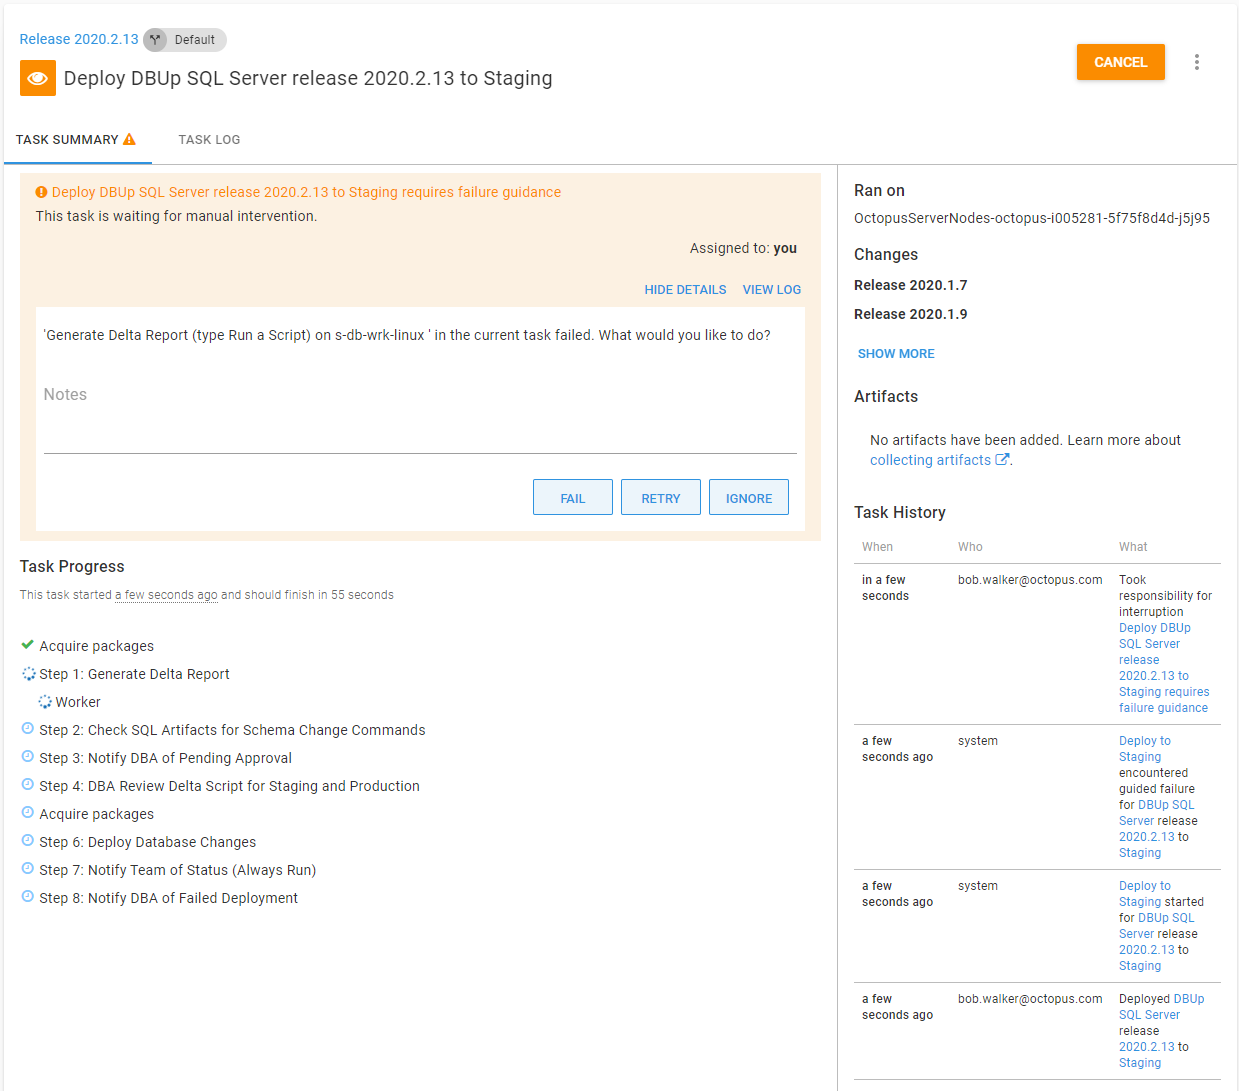Click Hide Details to collapse the interruption
The width and height of the screenshot is (1239, 1091).
685,290
